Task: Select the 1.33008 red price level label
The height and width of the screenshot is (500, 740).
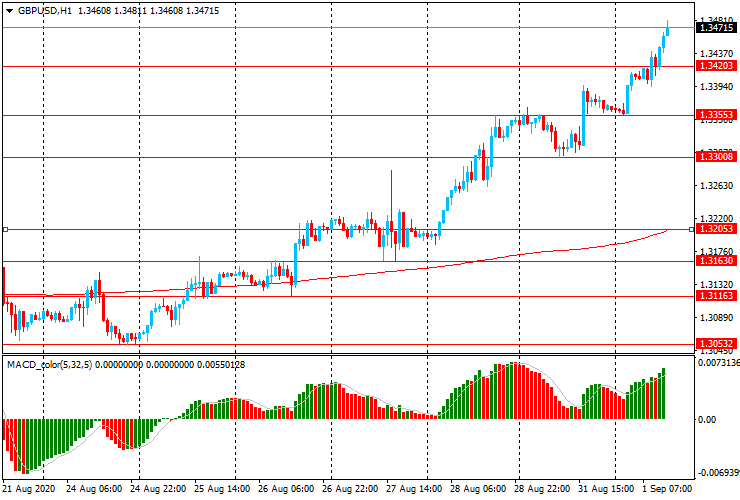Action: pyautogui.click(x=716, y=157)
